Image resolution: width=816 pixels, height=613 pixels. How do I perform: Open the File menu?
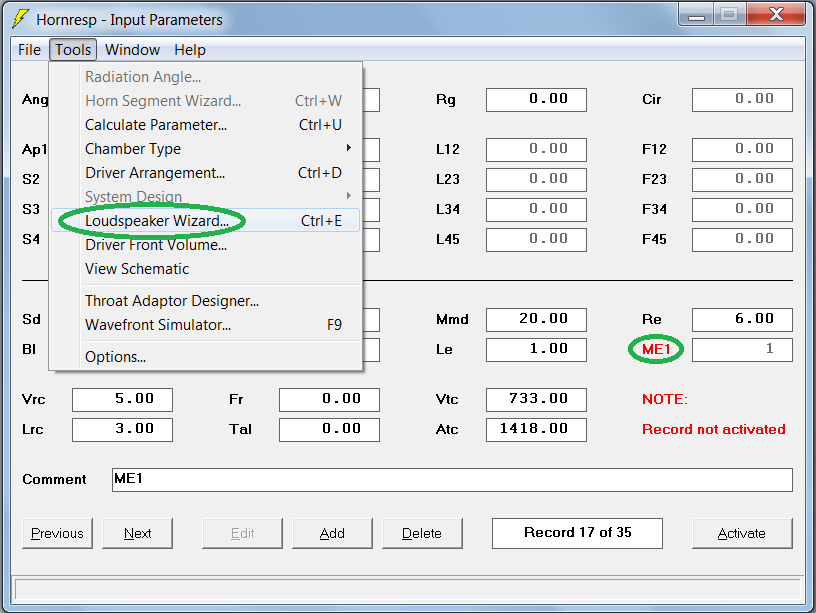[x=29, y=50]
